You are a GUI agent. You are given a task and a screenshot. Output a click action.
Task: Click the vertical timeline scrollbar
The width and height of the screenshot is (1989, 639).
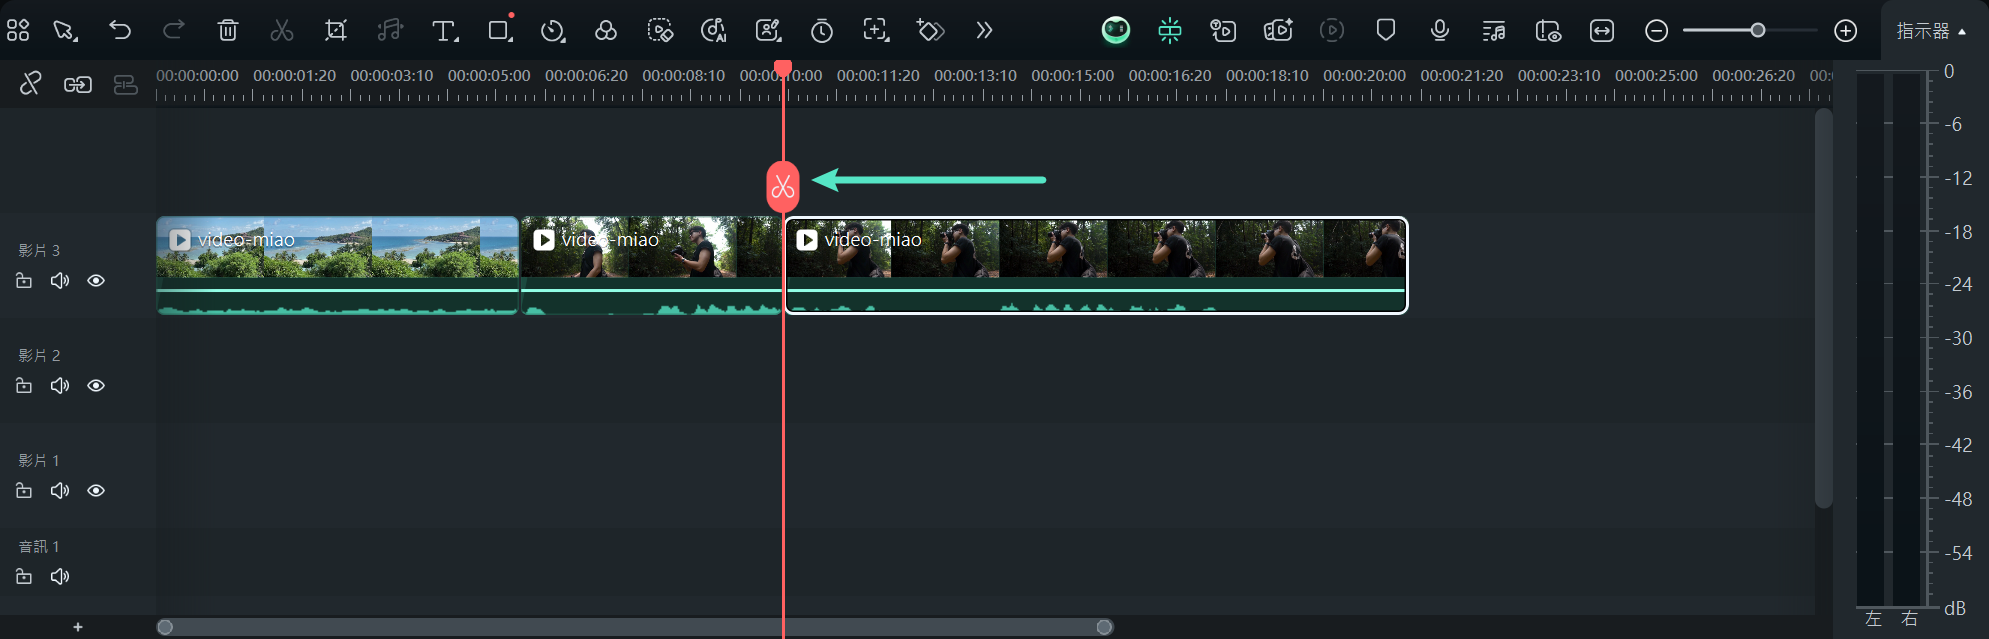click(1824, 308)
